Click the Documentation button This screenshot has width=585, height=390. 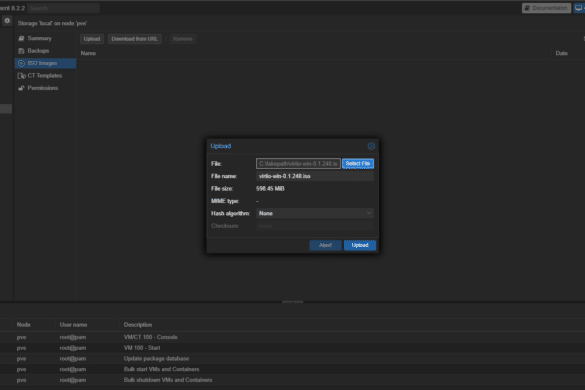click(546, 8)
